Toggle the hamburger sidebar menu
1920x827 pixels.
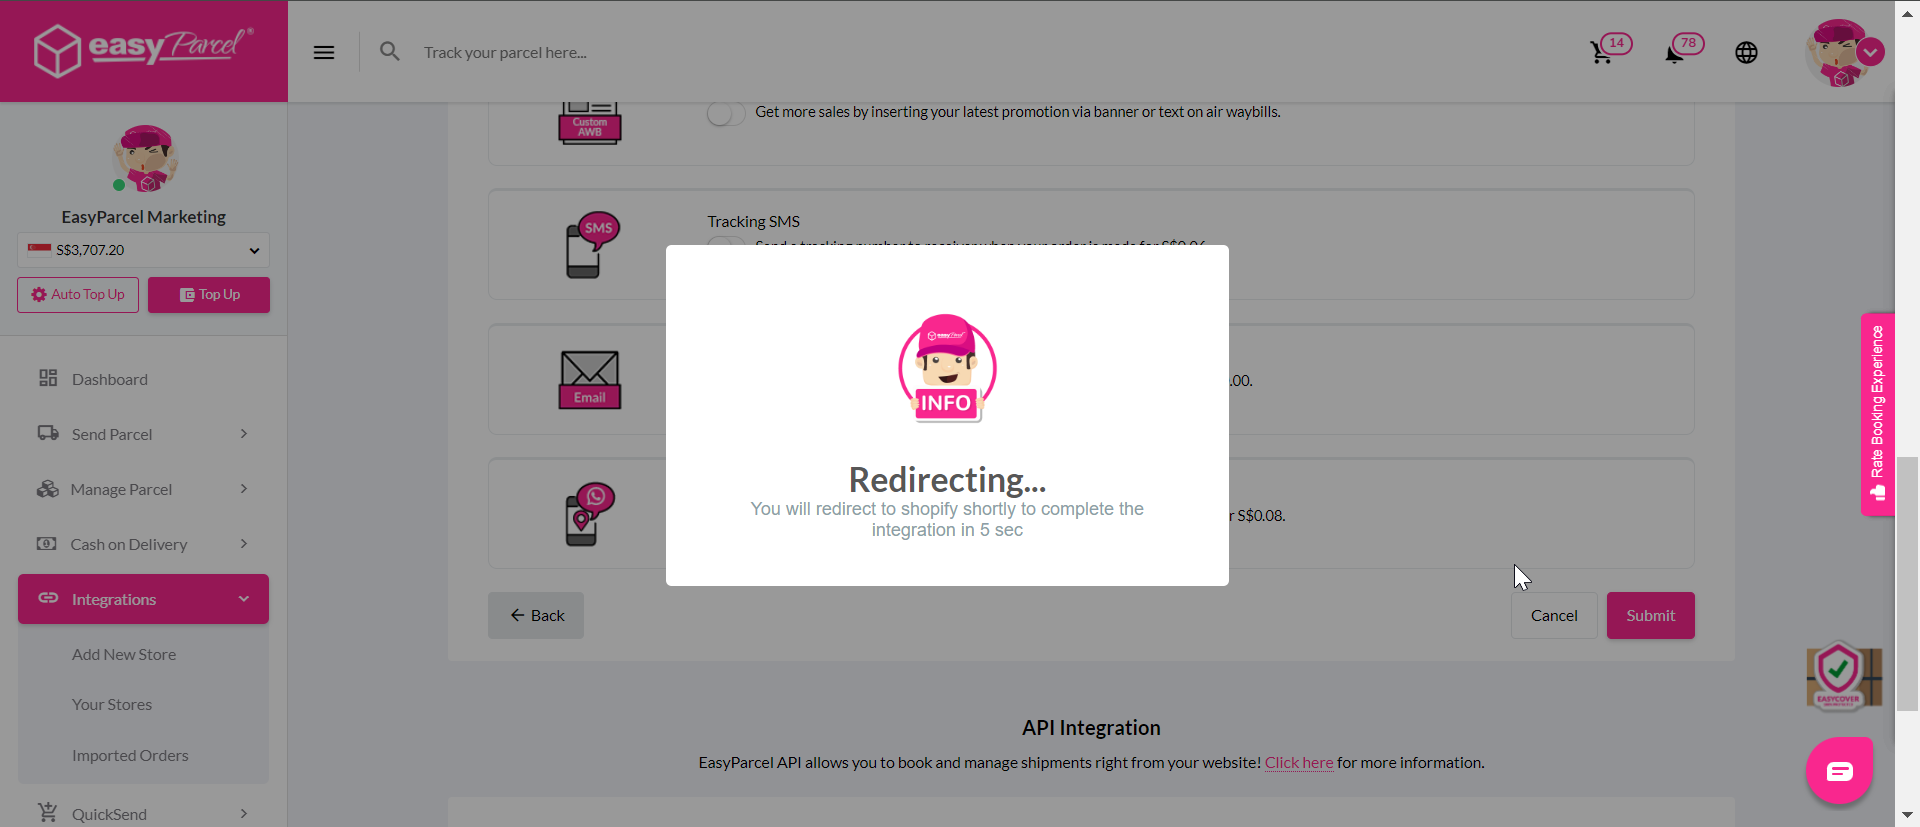tap(324, 53)
